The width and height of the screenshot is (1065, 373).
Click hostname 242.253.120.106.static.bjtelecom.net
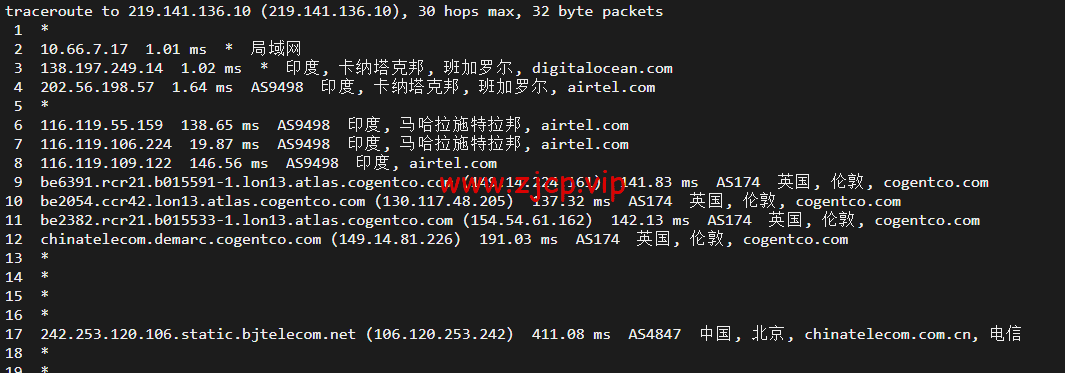point(198,334)
